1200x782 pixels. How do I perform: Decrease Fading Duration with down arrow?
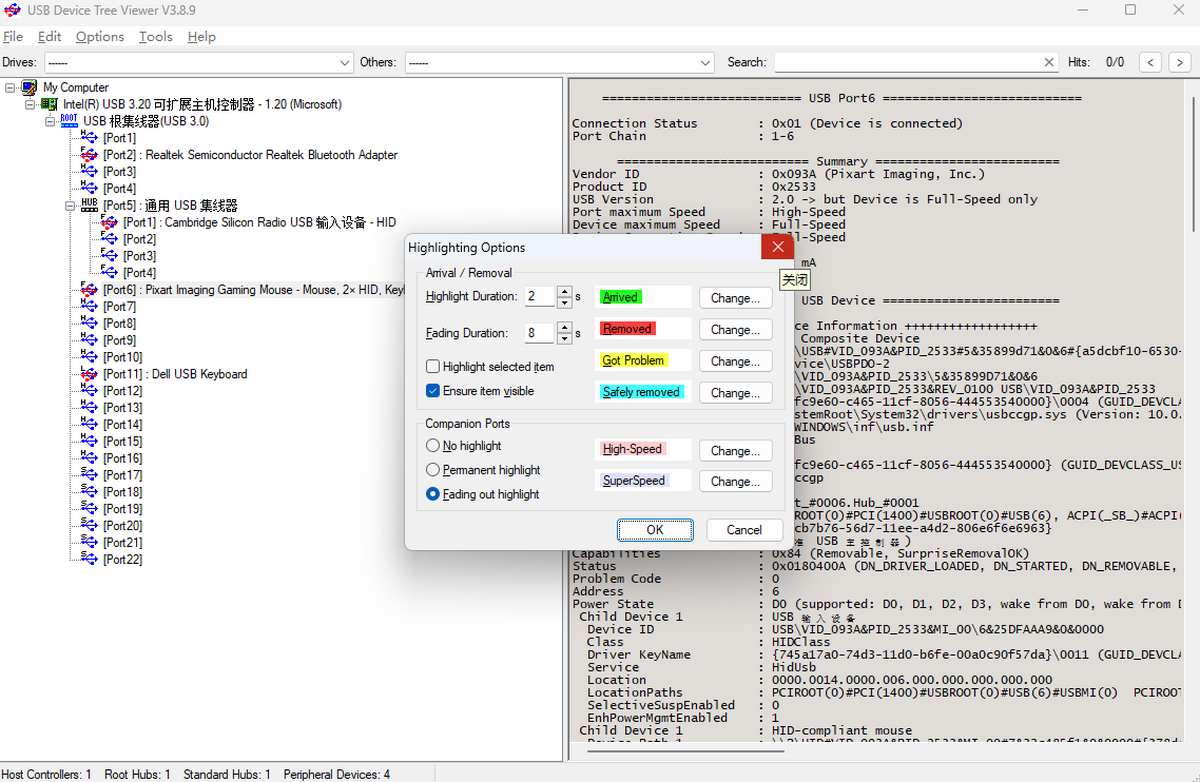[564, 338]
